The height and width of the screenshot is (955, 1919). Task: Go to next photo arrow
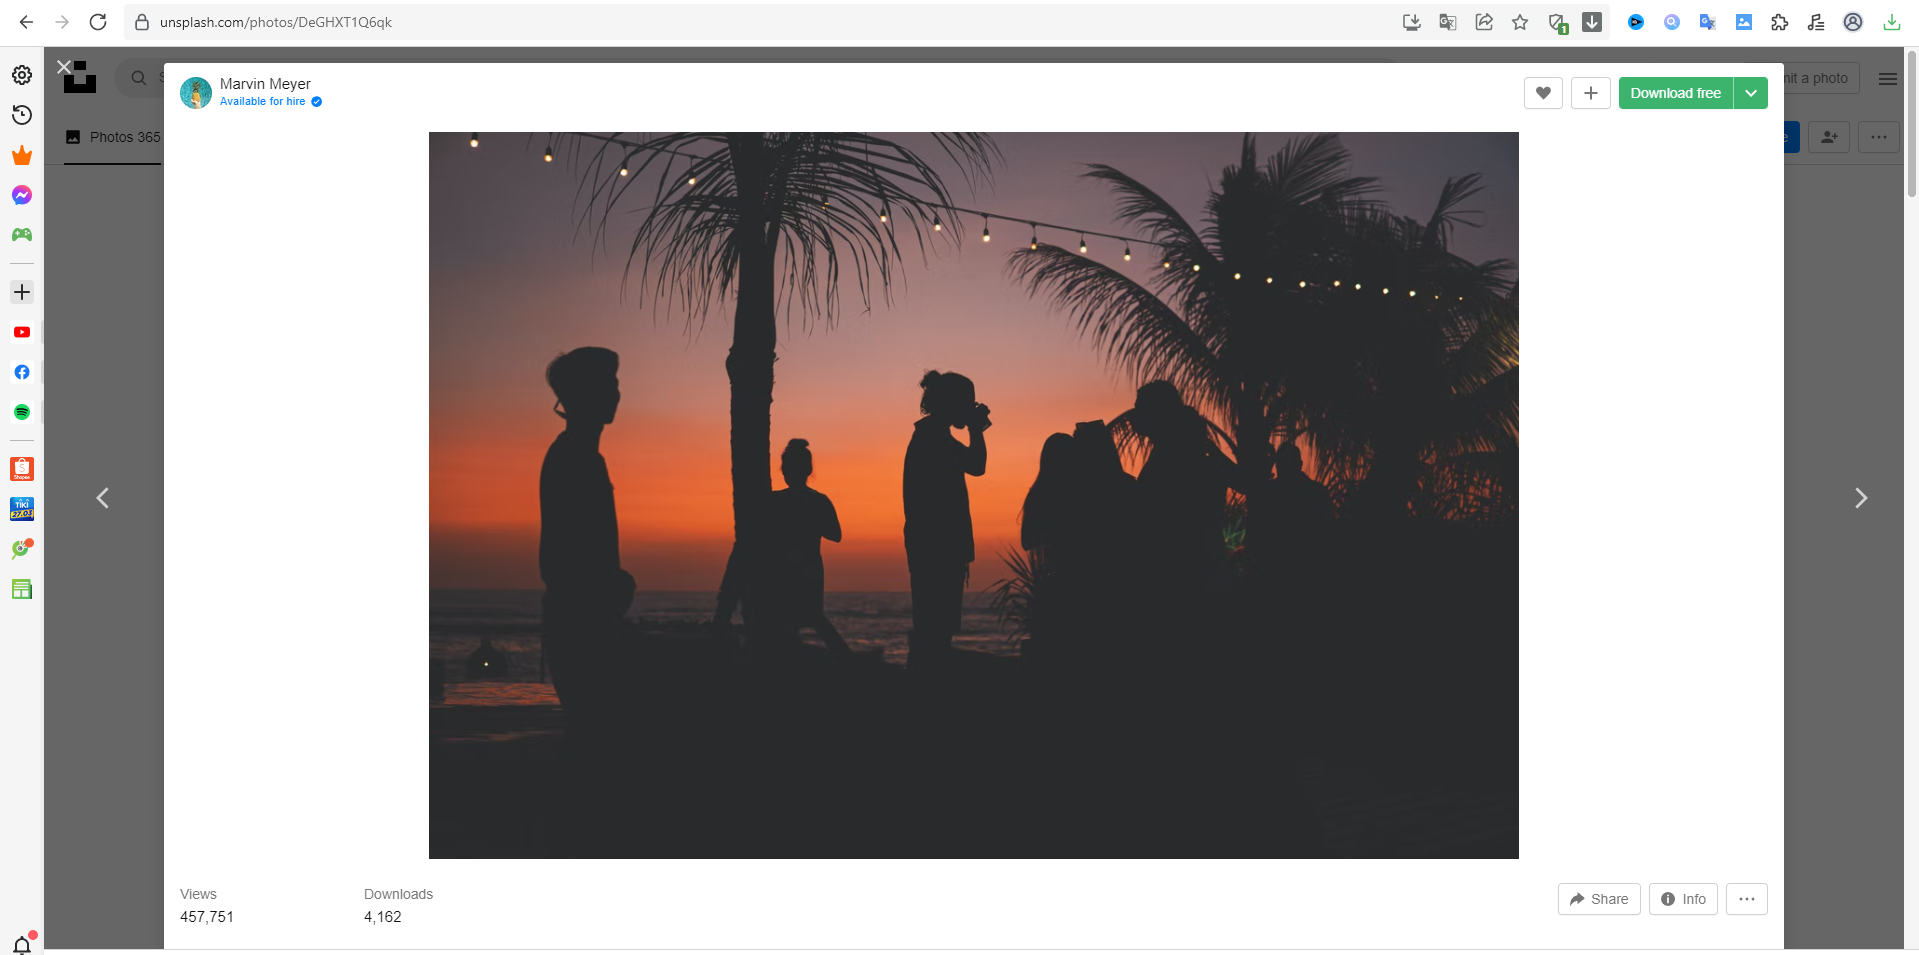pyautogui.click(x=1860, y=498)
